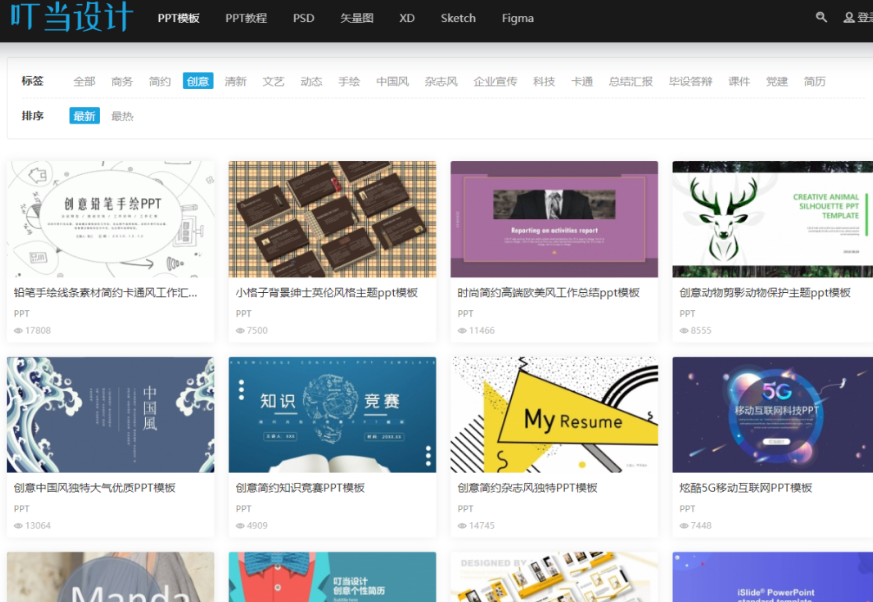Viewport: 873px width, 602px height.
Task: Choose the 全部 tag filter
Action: coord(84,81)
